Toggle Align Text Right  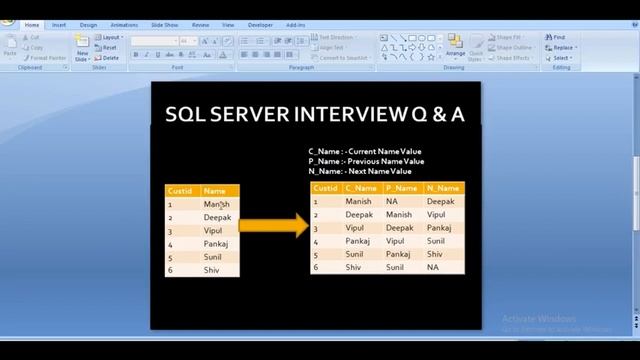pyautogui.click(x=267, y=55)
